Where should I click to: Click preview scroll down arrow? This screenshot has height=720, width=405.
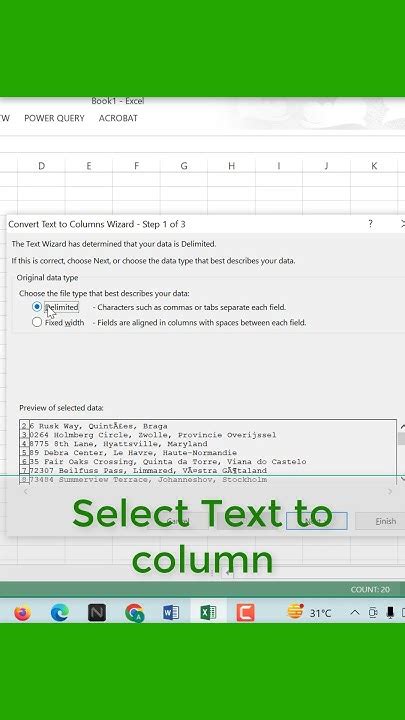click(402, 478)
